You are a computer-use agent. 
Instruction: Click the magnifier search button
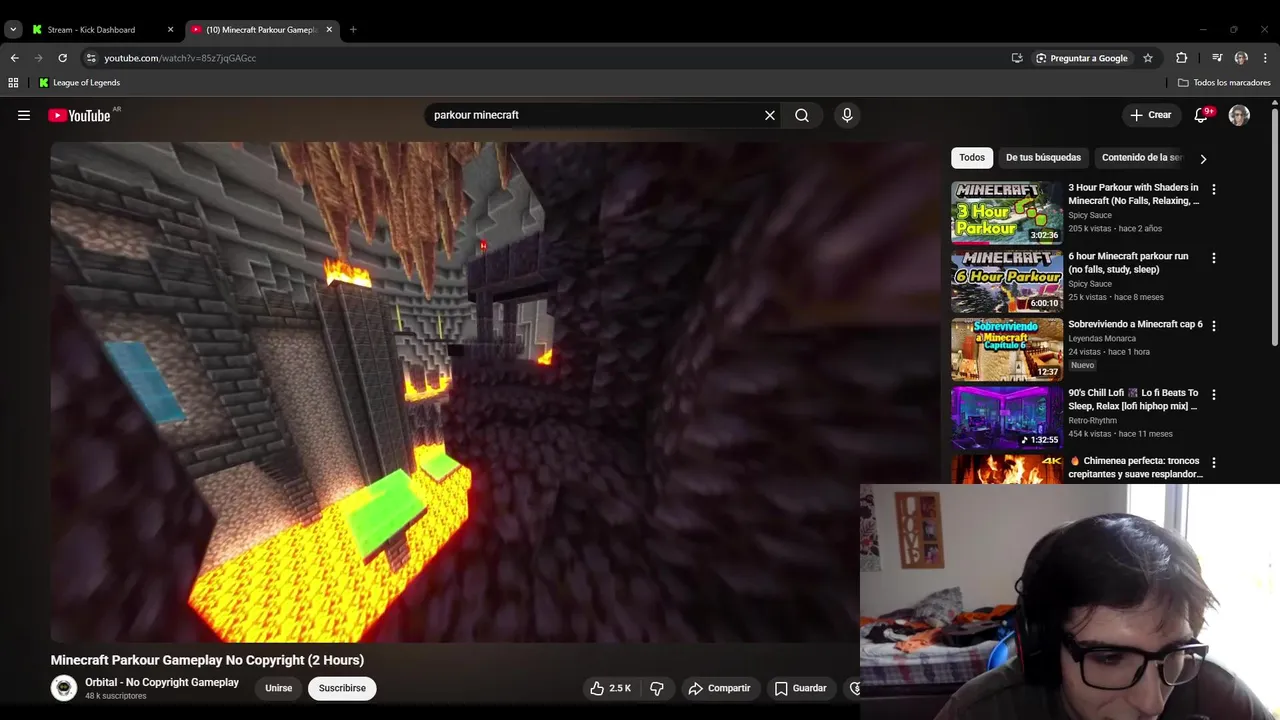point(802,115)
